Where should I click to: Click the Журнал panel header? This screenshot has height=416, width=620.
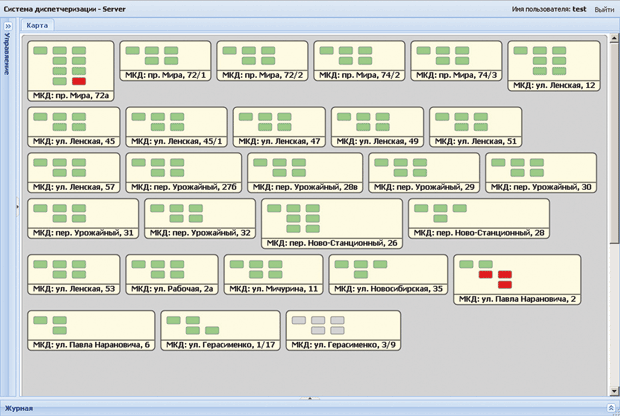pos(310,408)
